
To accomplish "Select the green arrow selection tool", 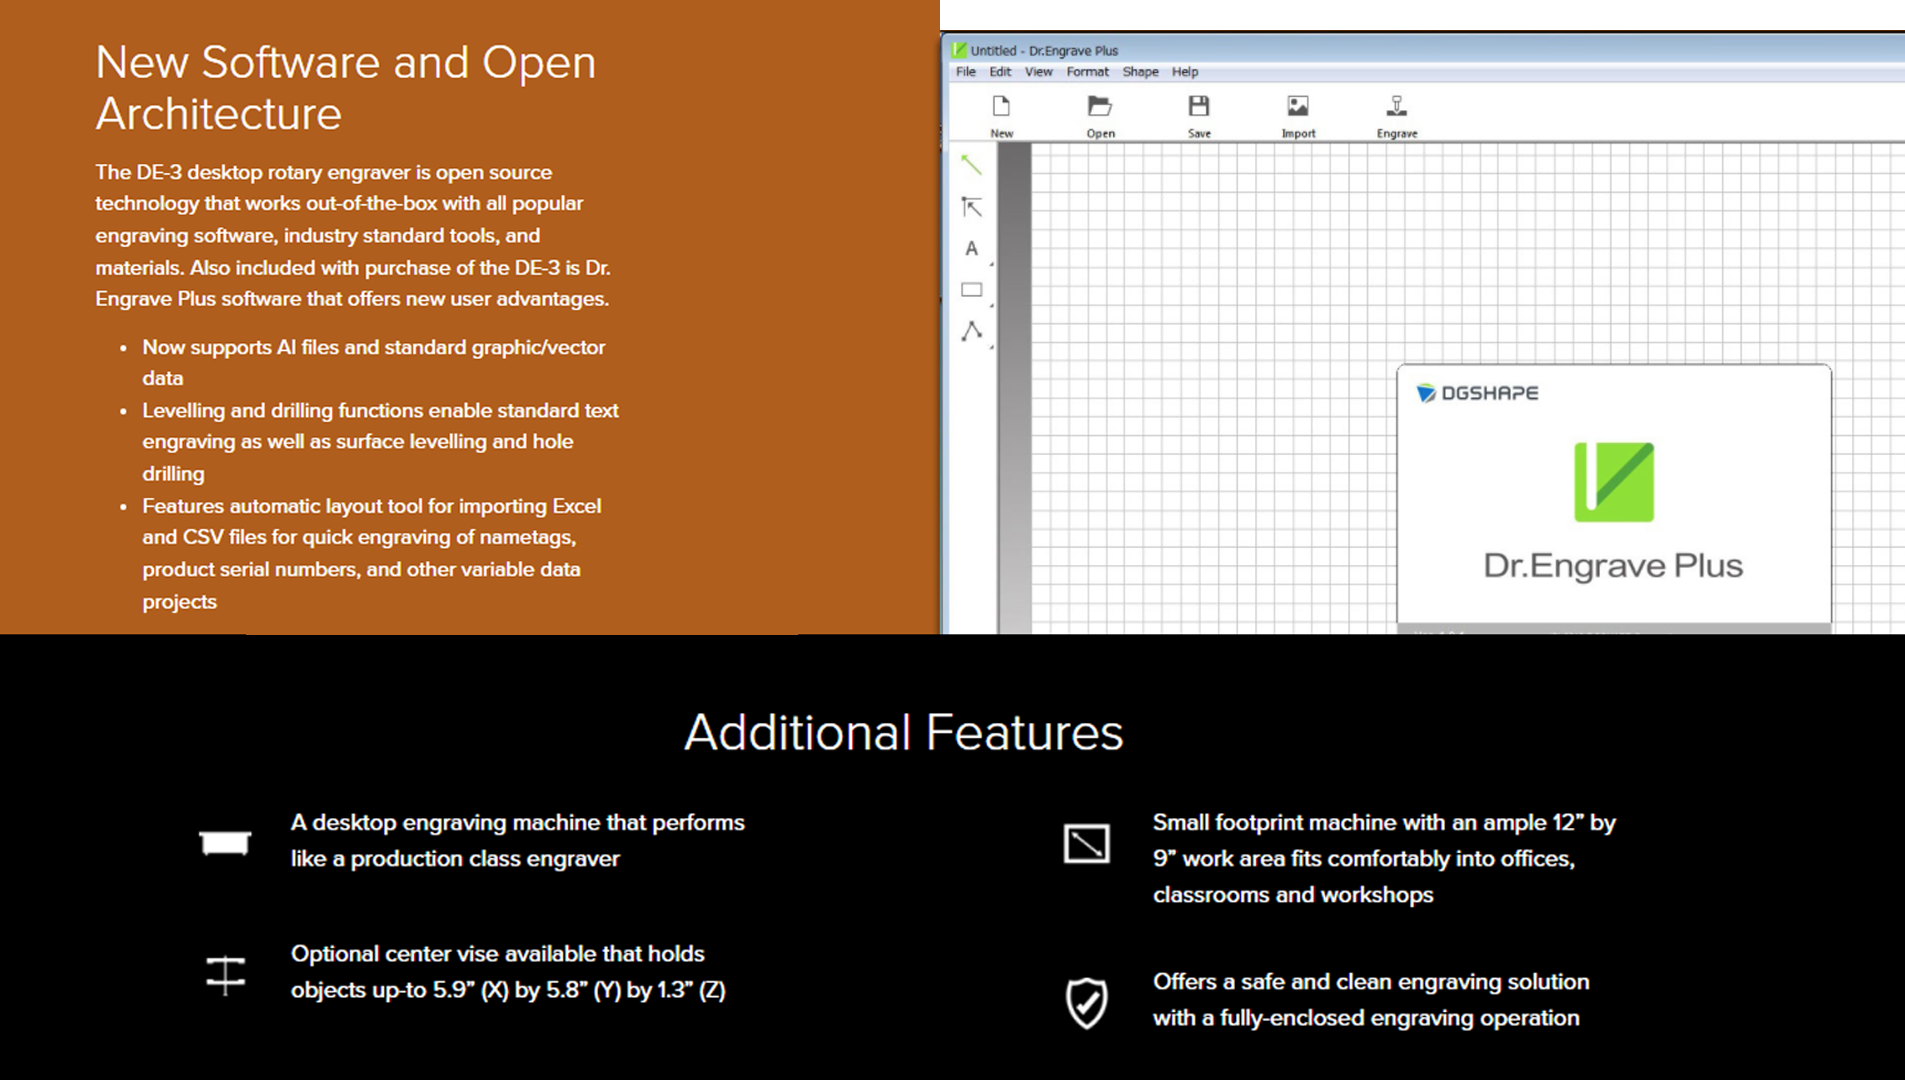I will coord(971,165).
